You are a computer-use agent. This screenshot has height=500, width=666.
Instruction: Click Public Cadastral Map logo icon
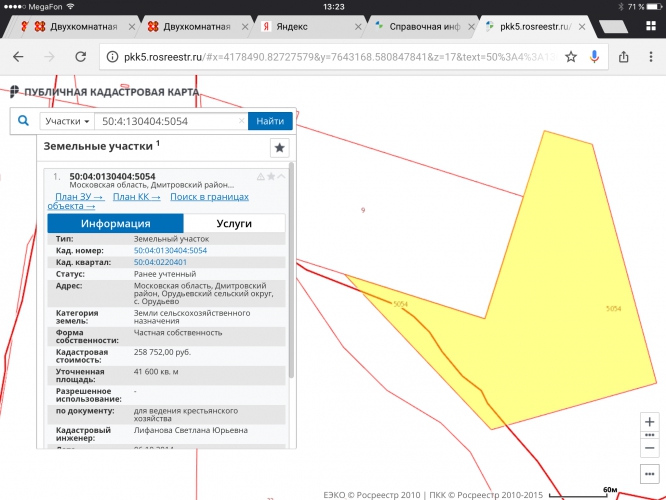pos(14,91)
